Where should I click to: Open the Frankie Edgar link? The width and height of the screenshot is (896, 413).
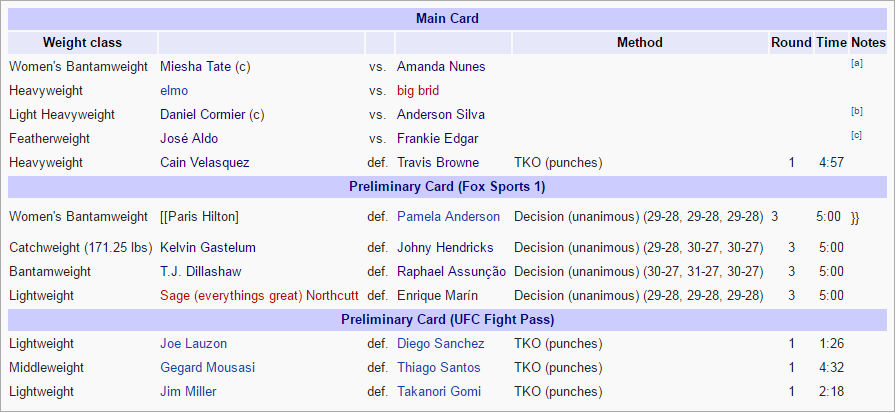[x=438, y=139]
